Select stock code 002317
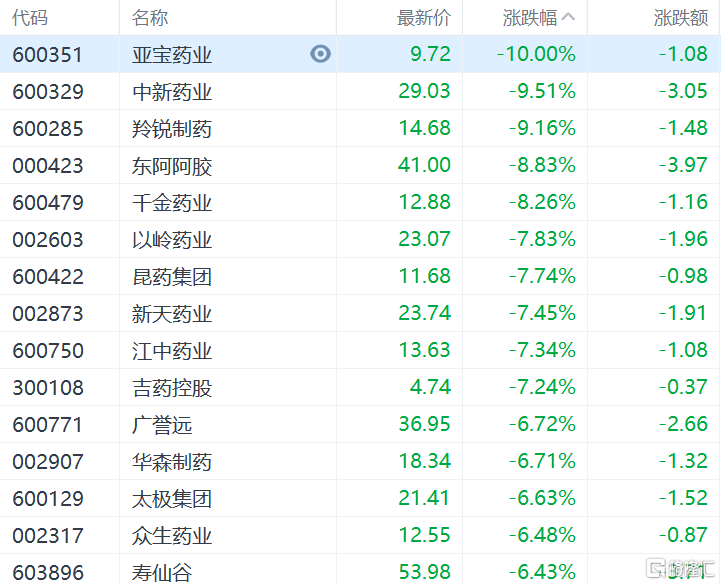Screen dimensions: 721x585 (x=48, y=536)
